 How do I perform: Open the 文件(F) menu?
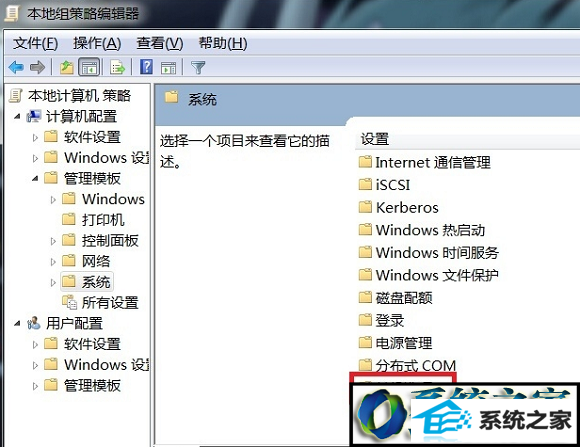pos(36,44)
